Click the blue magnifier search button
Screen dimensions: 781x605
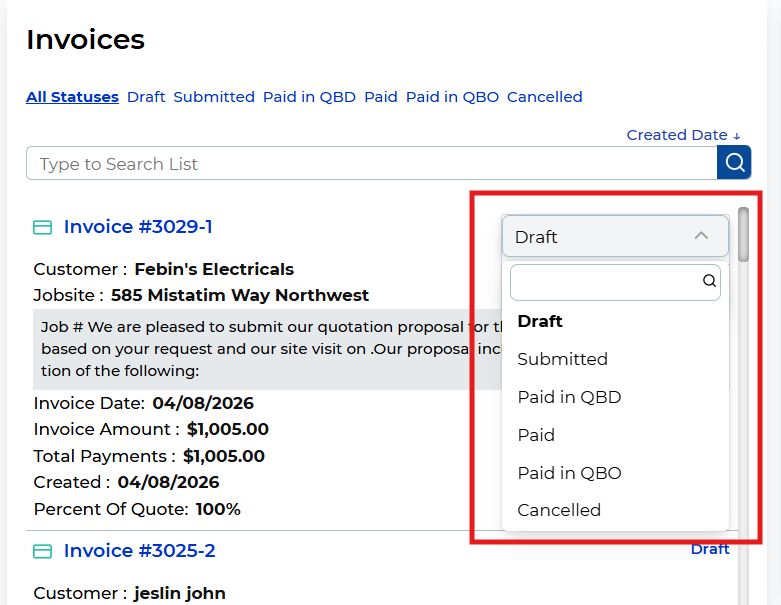pyautogui.click(x=734, y=163)
